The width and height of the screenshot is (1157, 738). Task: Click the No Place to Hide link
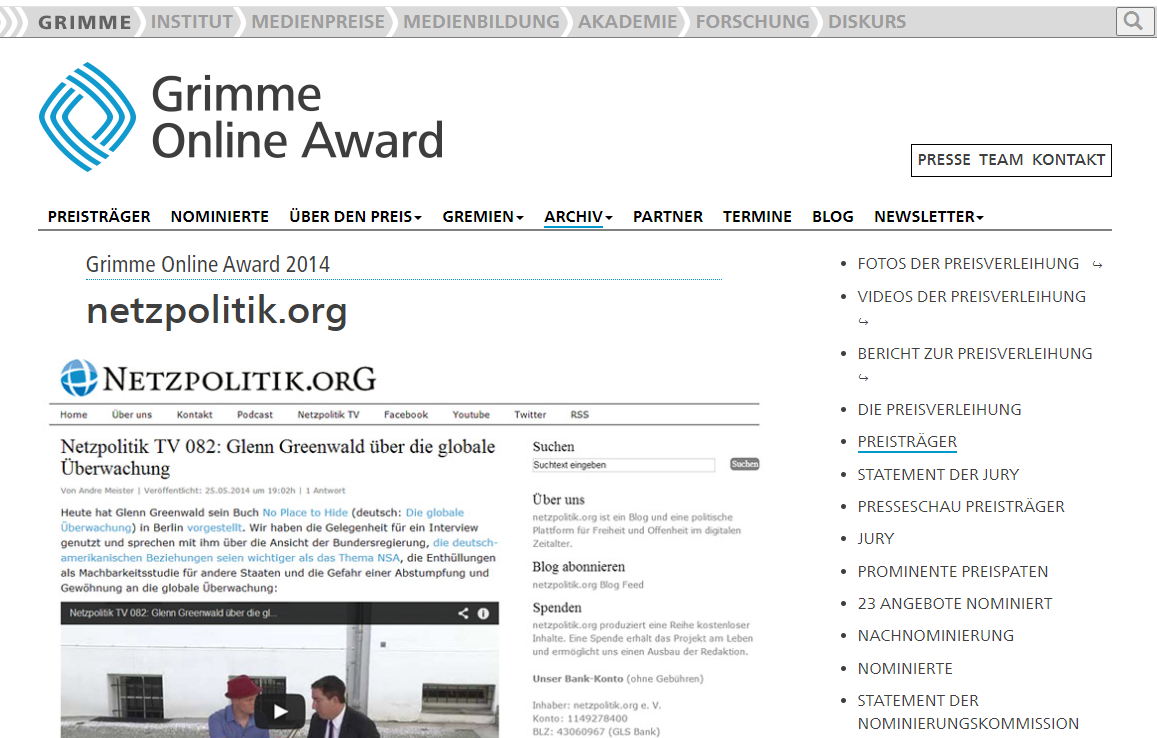coord(305,512)
